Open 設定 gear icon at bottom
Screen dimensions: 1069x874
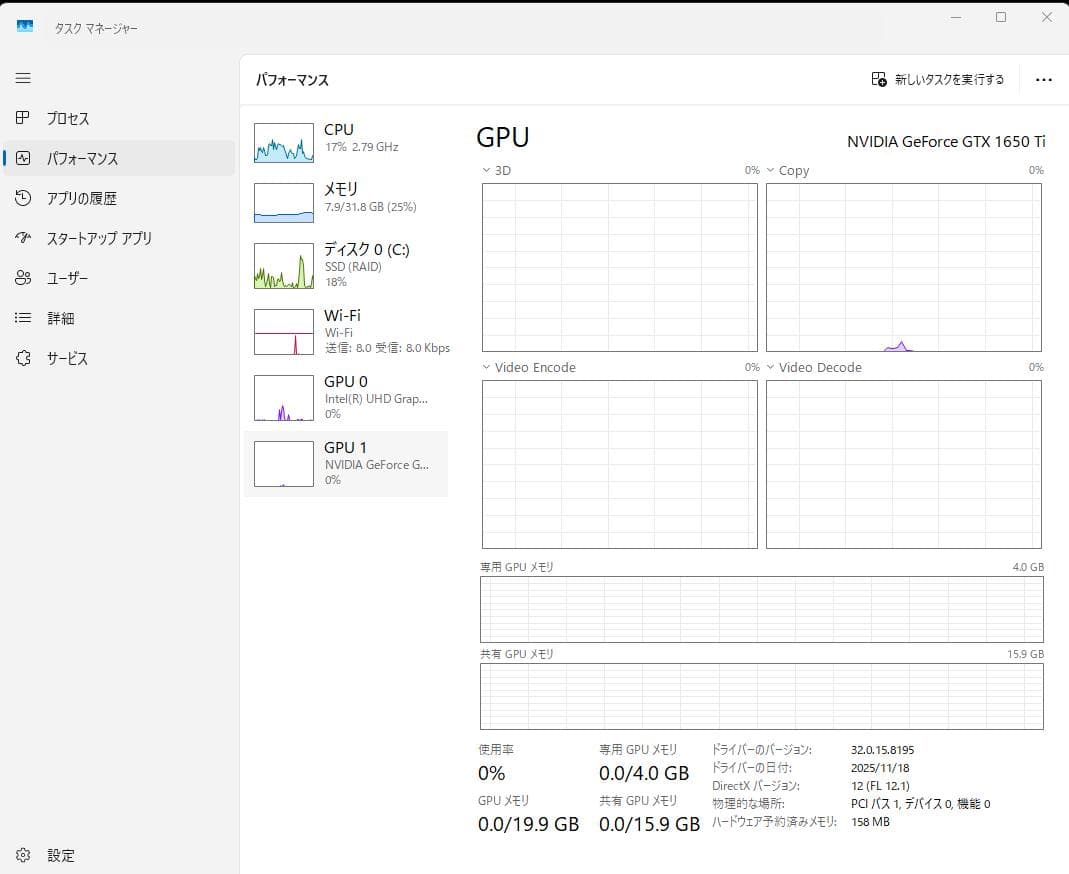[22, 855]
